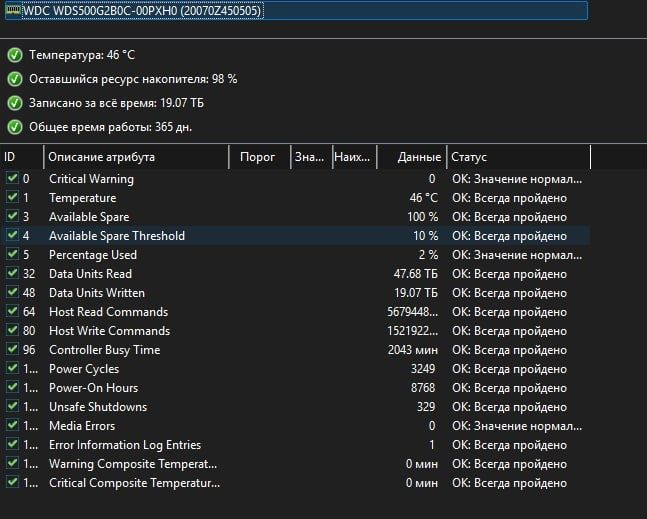
Task: Click the drive icon beside WDC WDS500G2B0C
Action: (x=13, y=10)
